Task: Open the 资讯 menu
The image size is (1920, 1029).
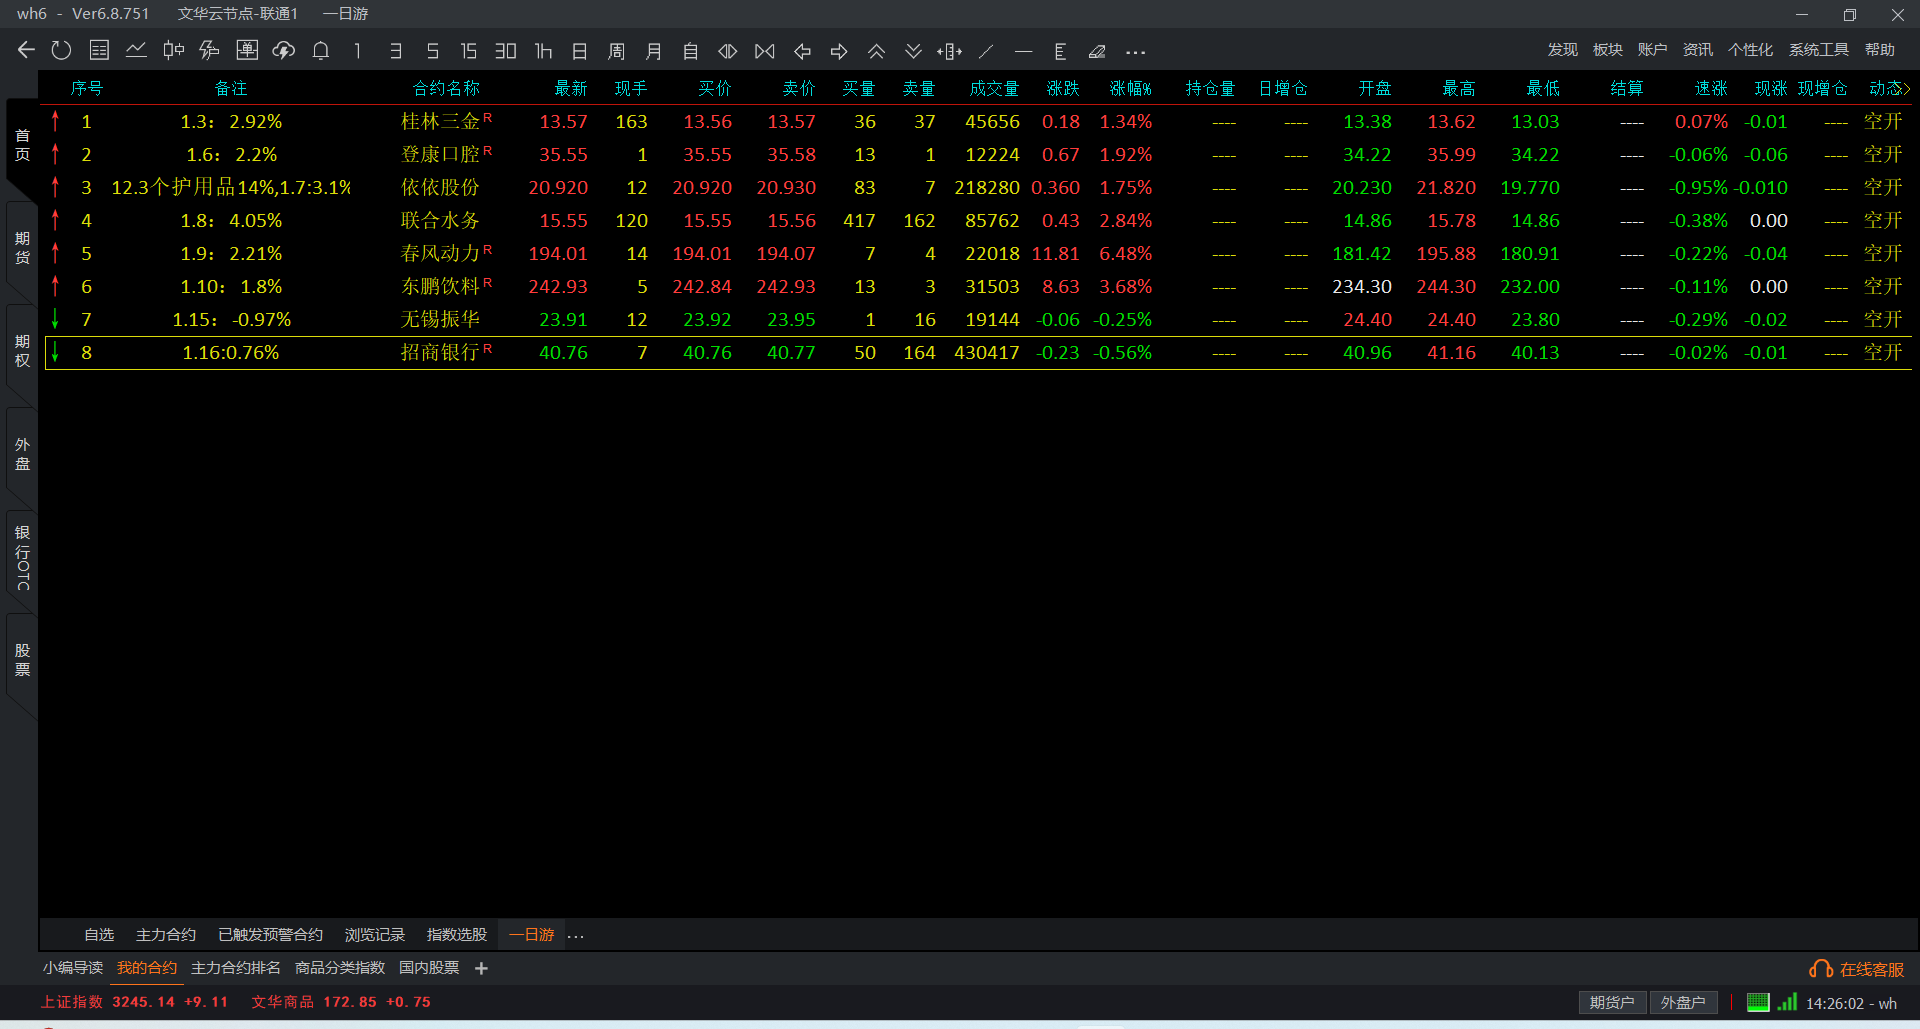Action: pos(1697,50)
